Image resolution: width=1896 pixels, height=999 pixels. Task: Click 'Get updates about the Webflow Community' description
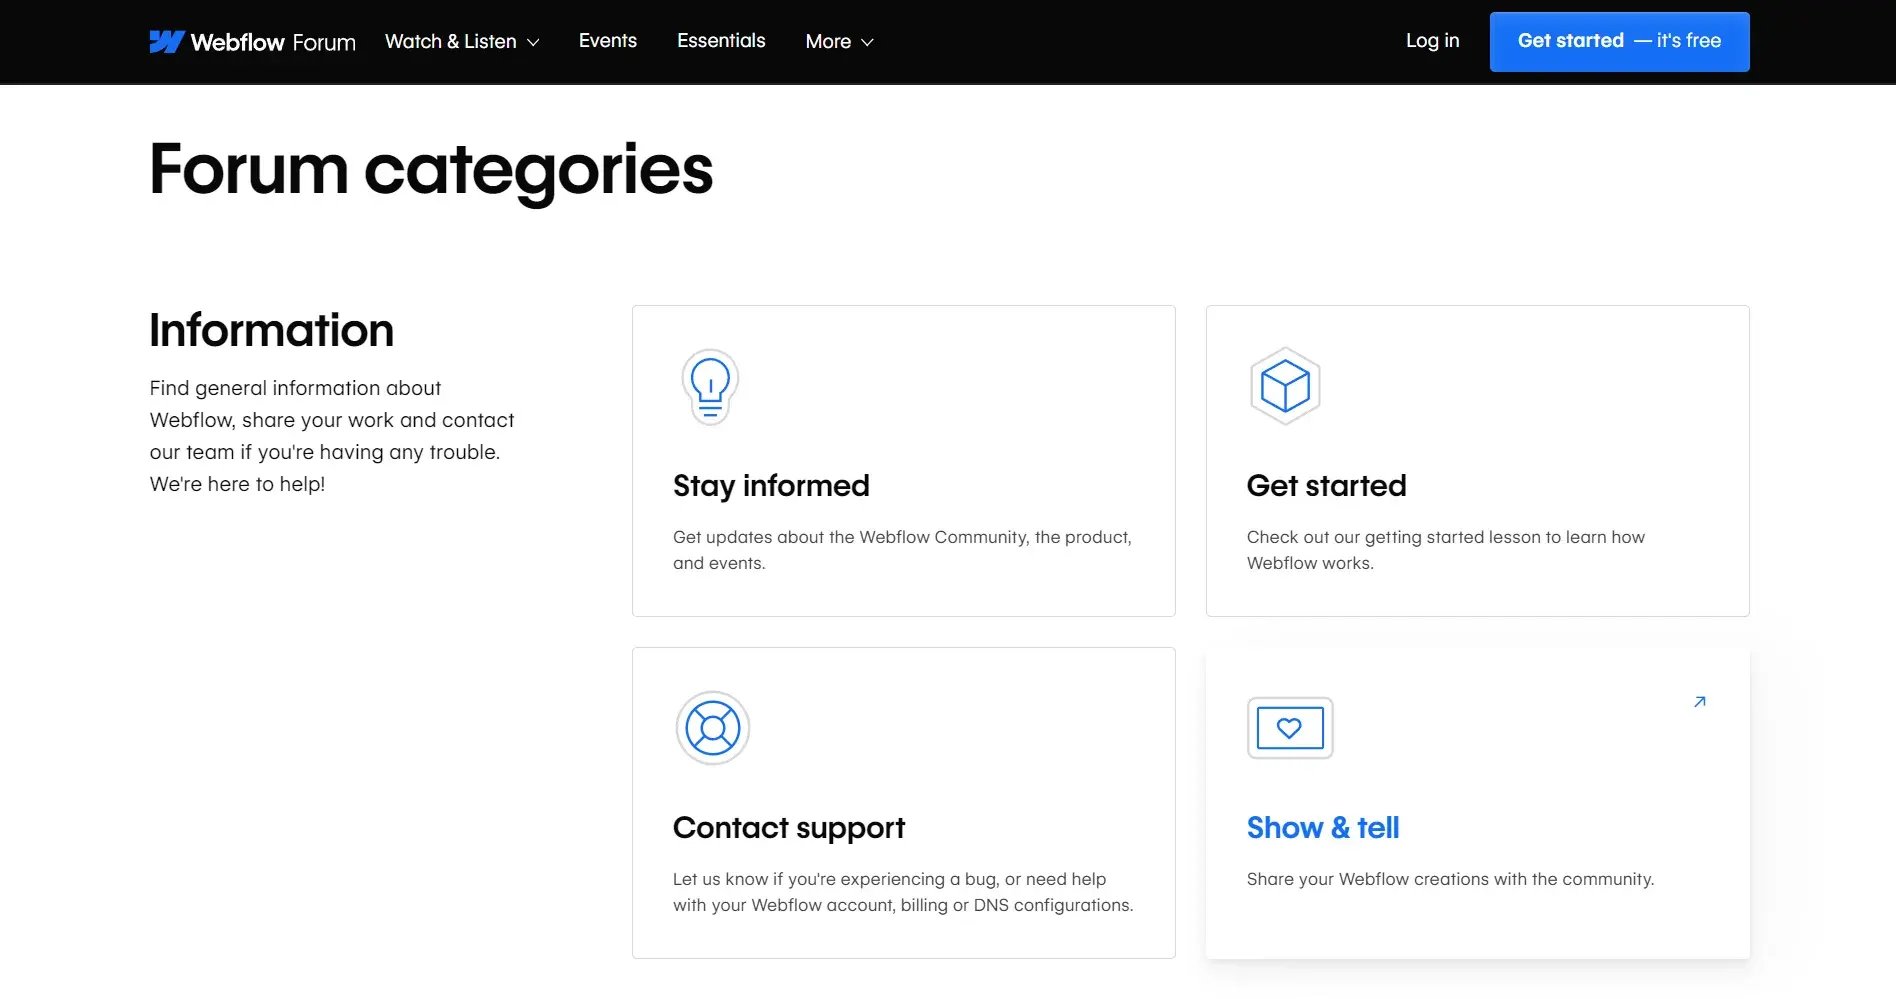902,550
